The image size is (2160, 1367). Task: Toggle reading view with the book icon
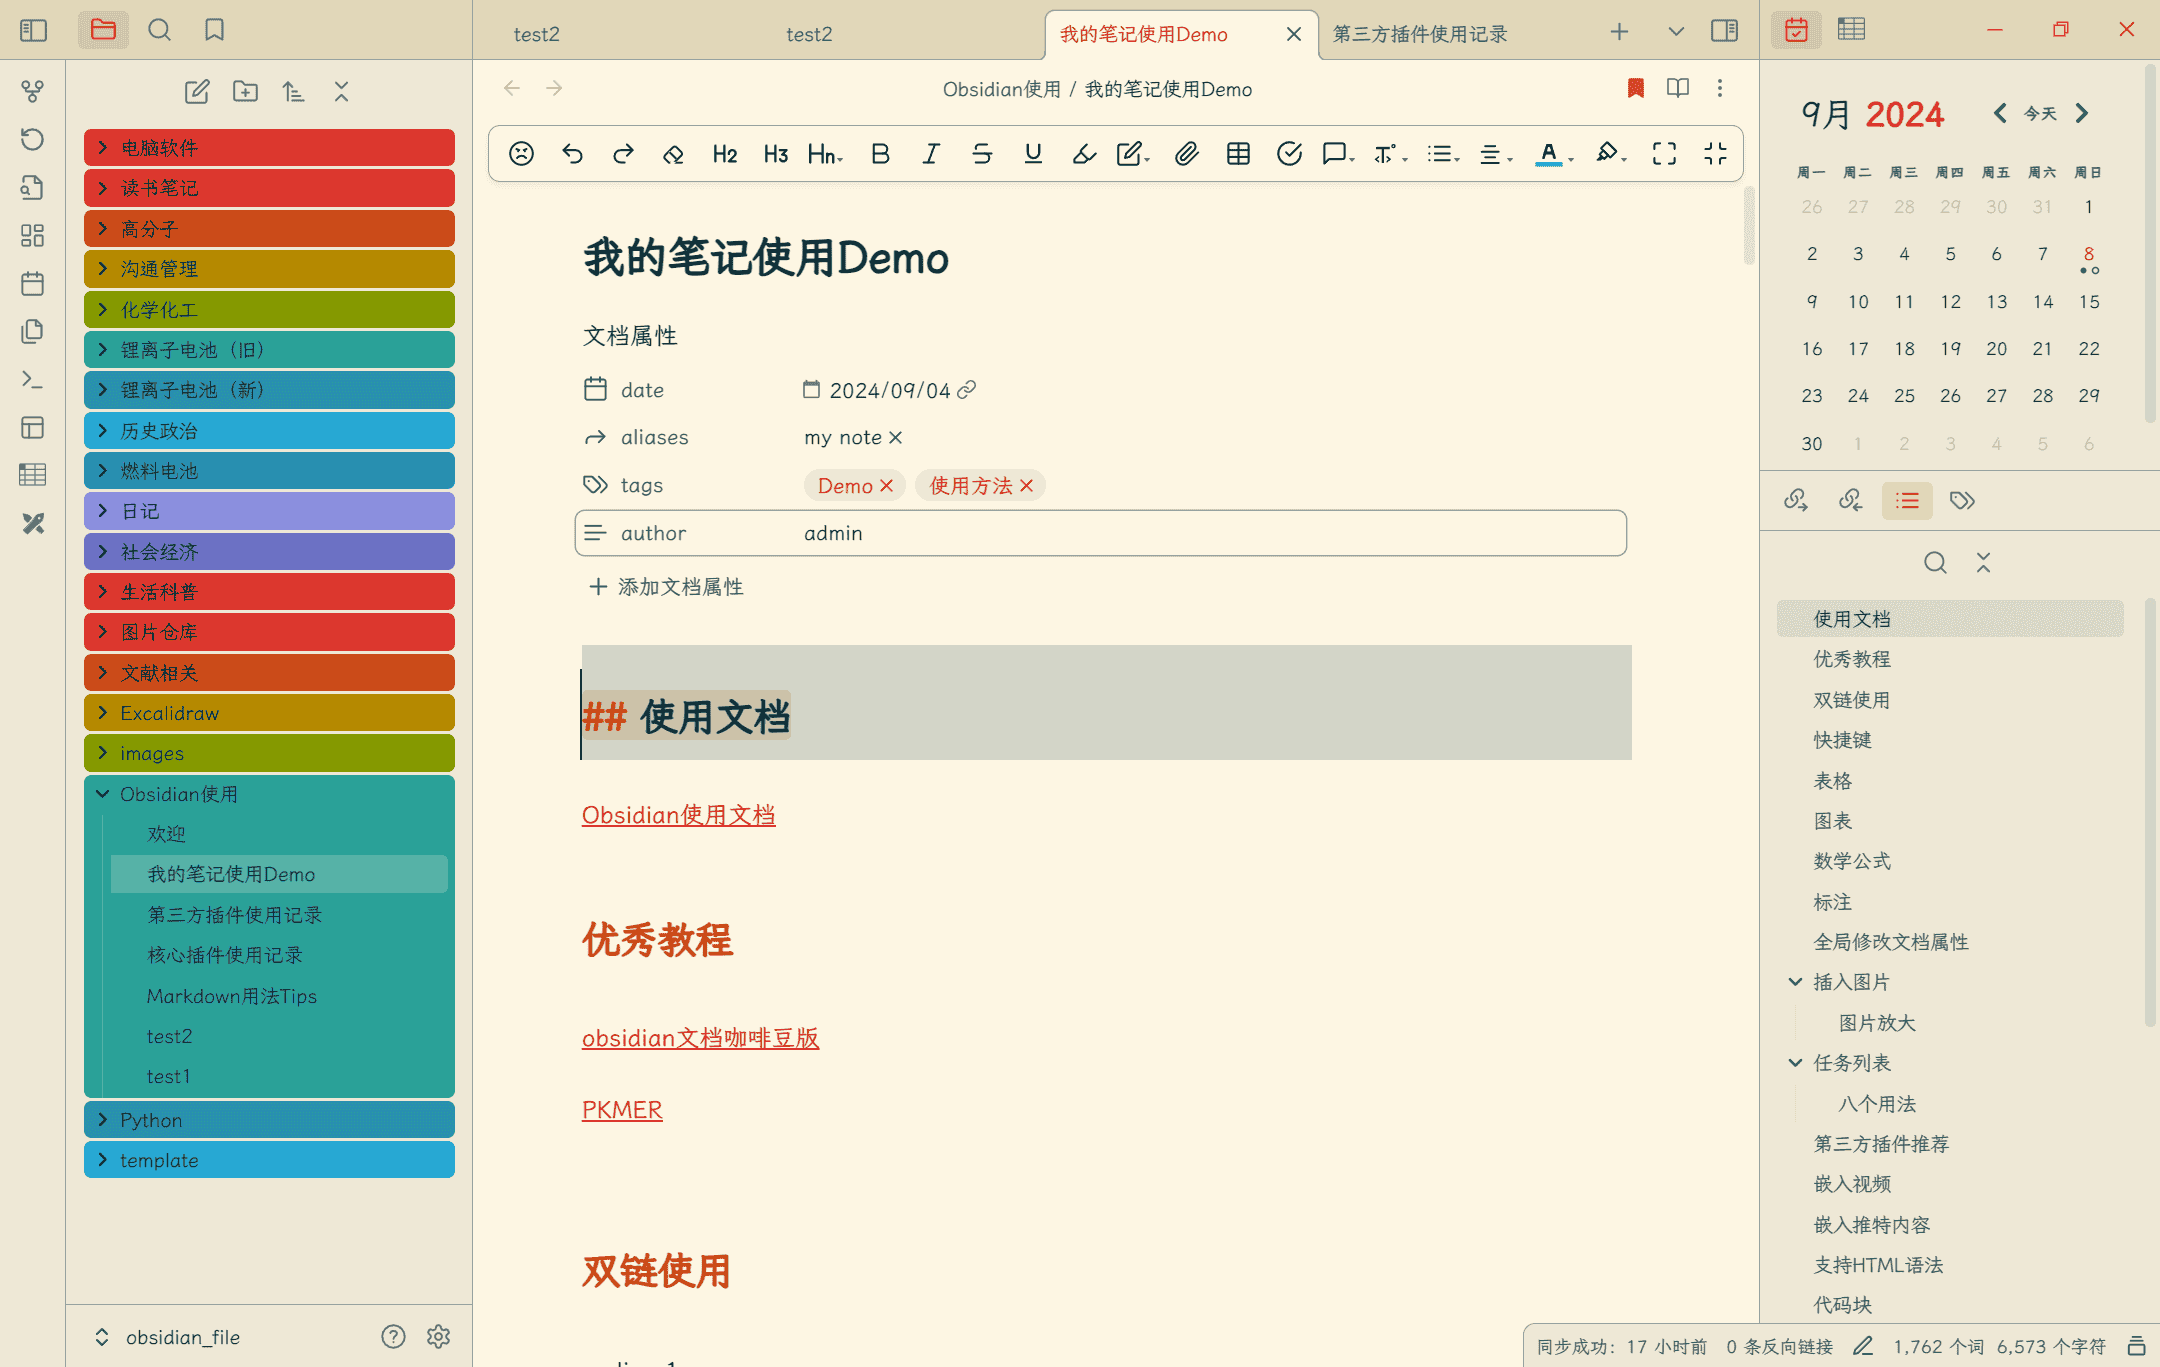point(1678,89)
